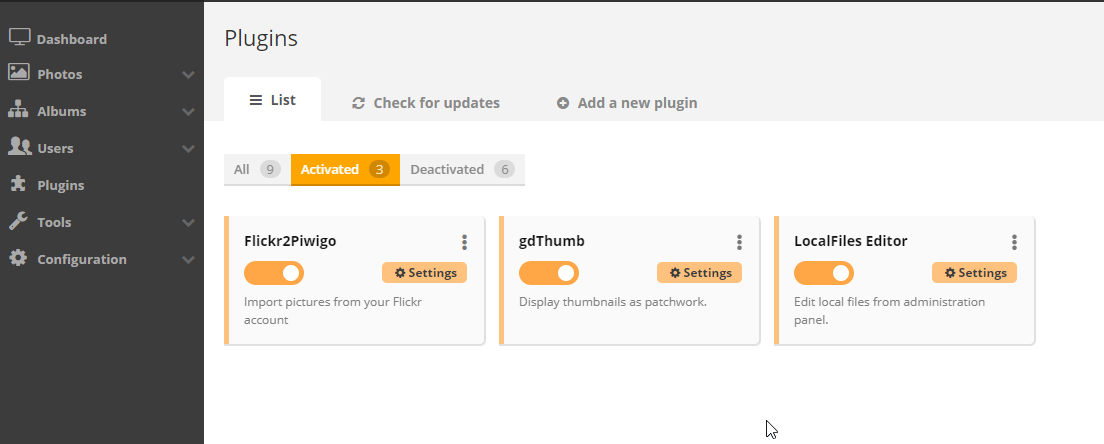Expand the Albums menu chevron

point(188,112)
